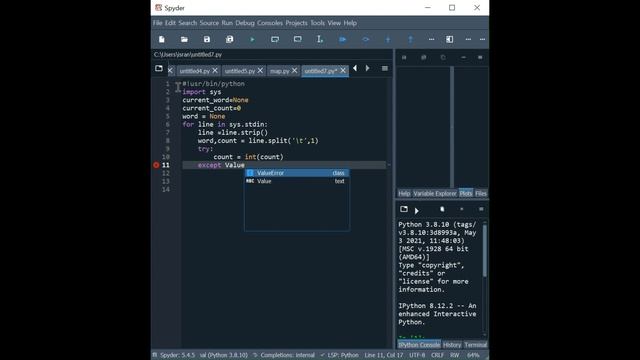Image resolution: width=640 pixels, height=360 pixels.
Task: Browse tabs with editor folder icon
Action: click(159, 68)
